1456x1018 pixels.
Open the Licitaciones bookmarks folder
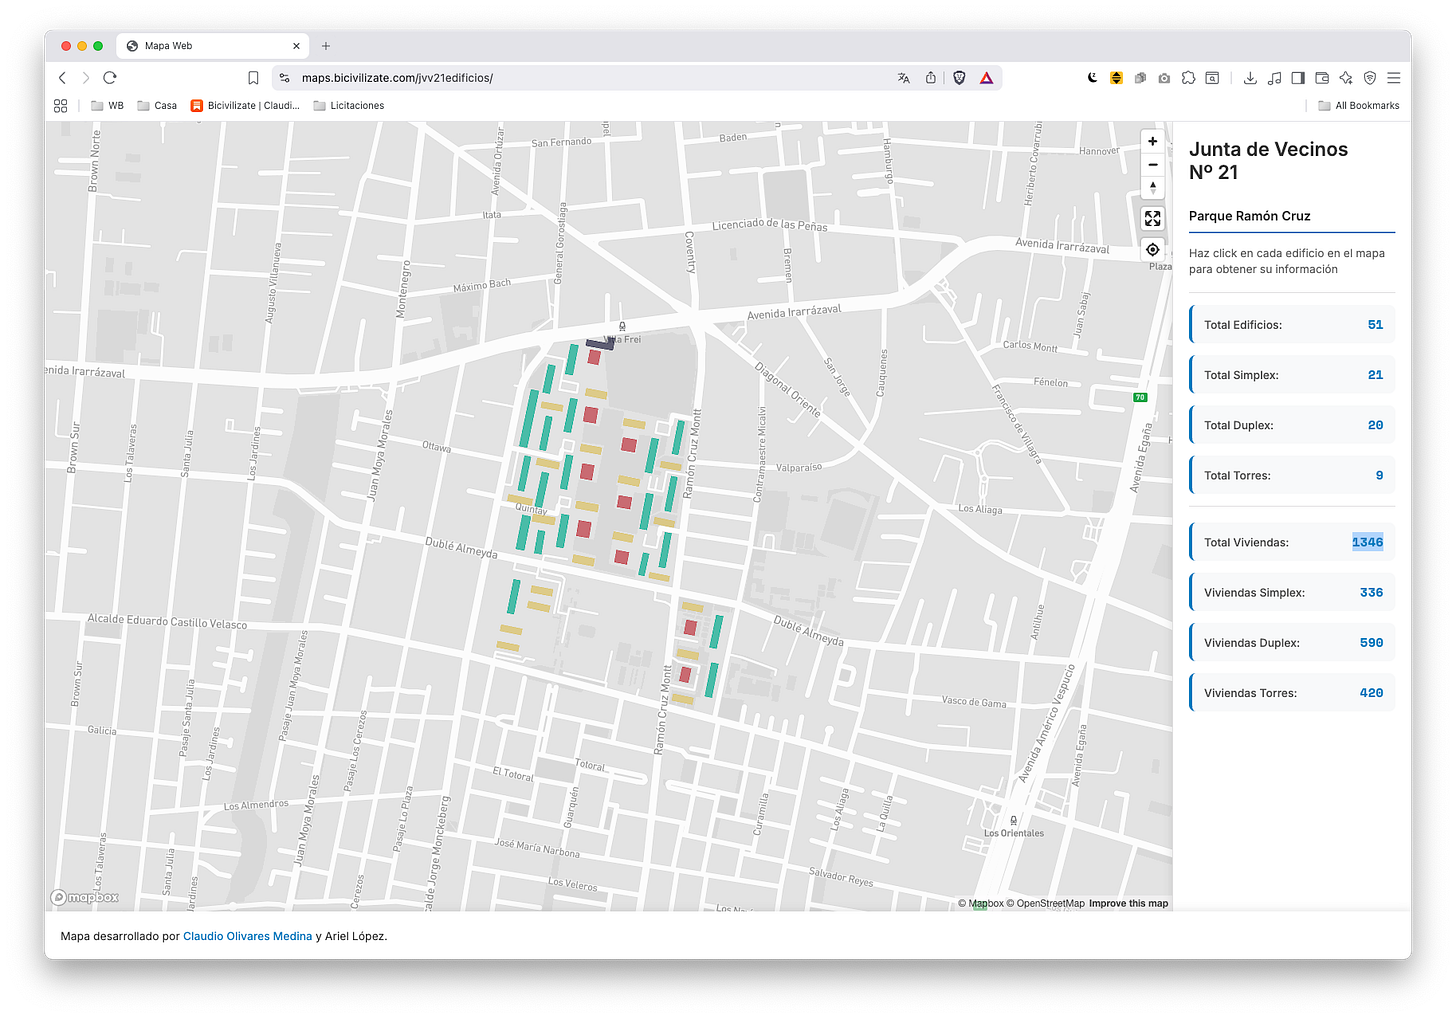click(x=349, y=106)
